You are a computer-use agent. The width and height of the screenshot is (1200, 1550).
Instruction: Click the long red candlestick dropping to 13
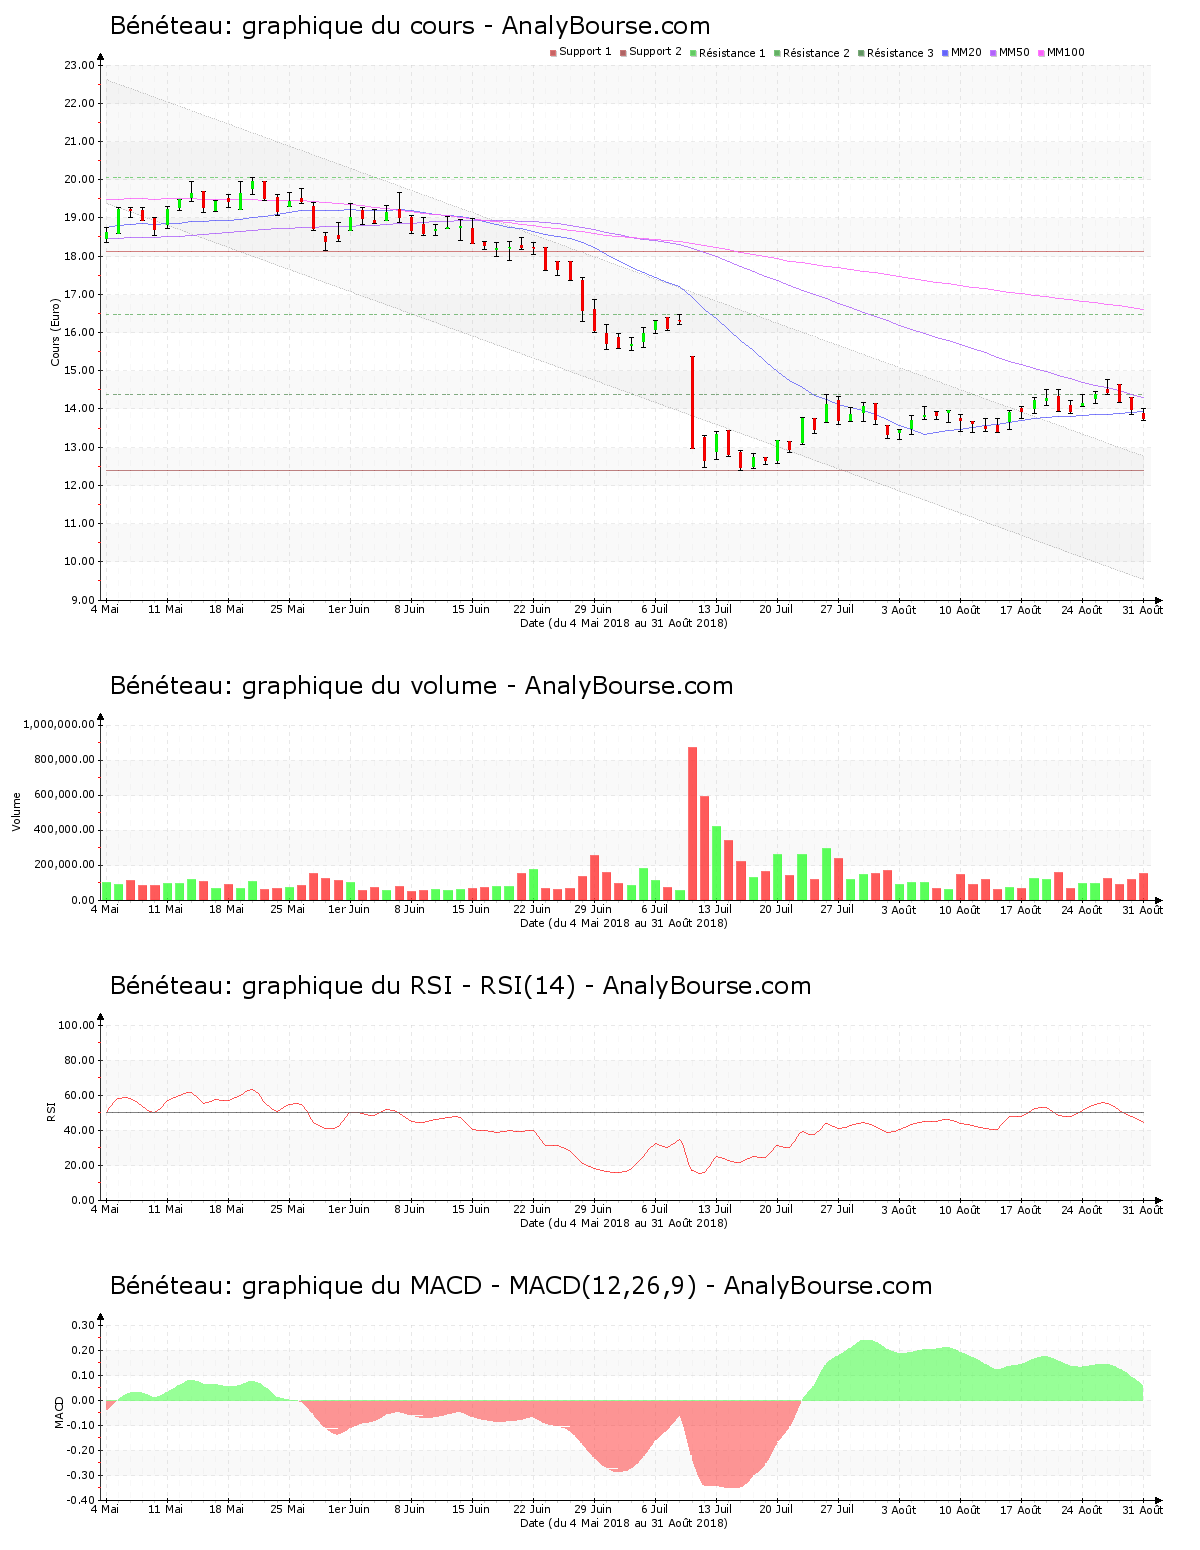tap(692, 402)
